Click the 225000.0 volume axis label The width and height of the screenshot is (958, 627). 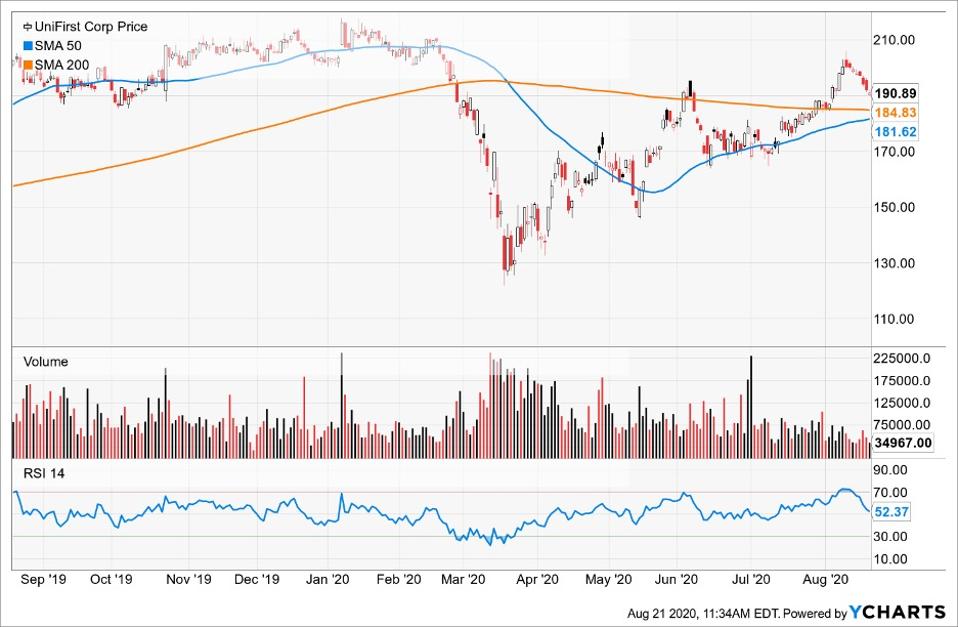[902, 359]
